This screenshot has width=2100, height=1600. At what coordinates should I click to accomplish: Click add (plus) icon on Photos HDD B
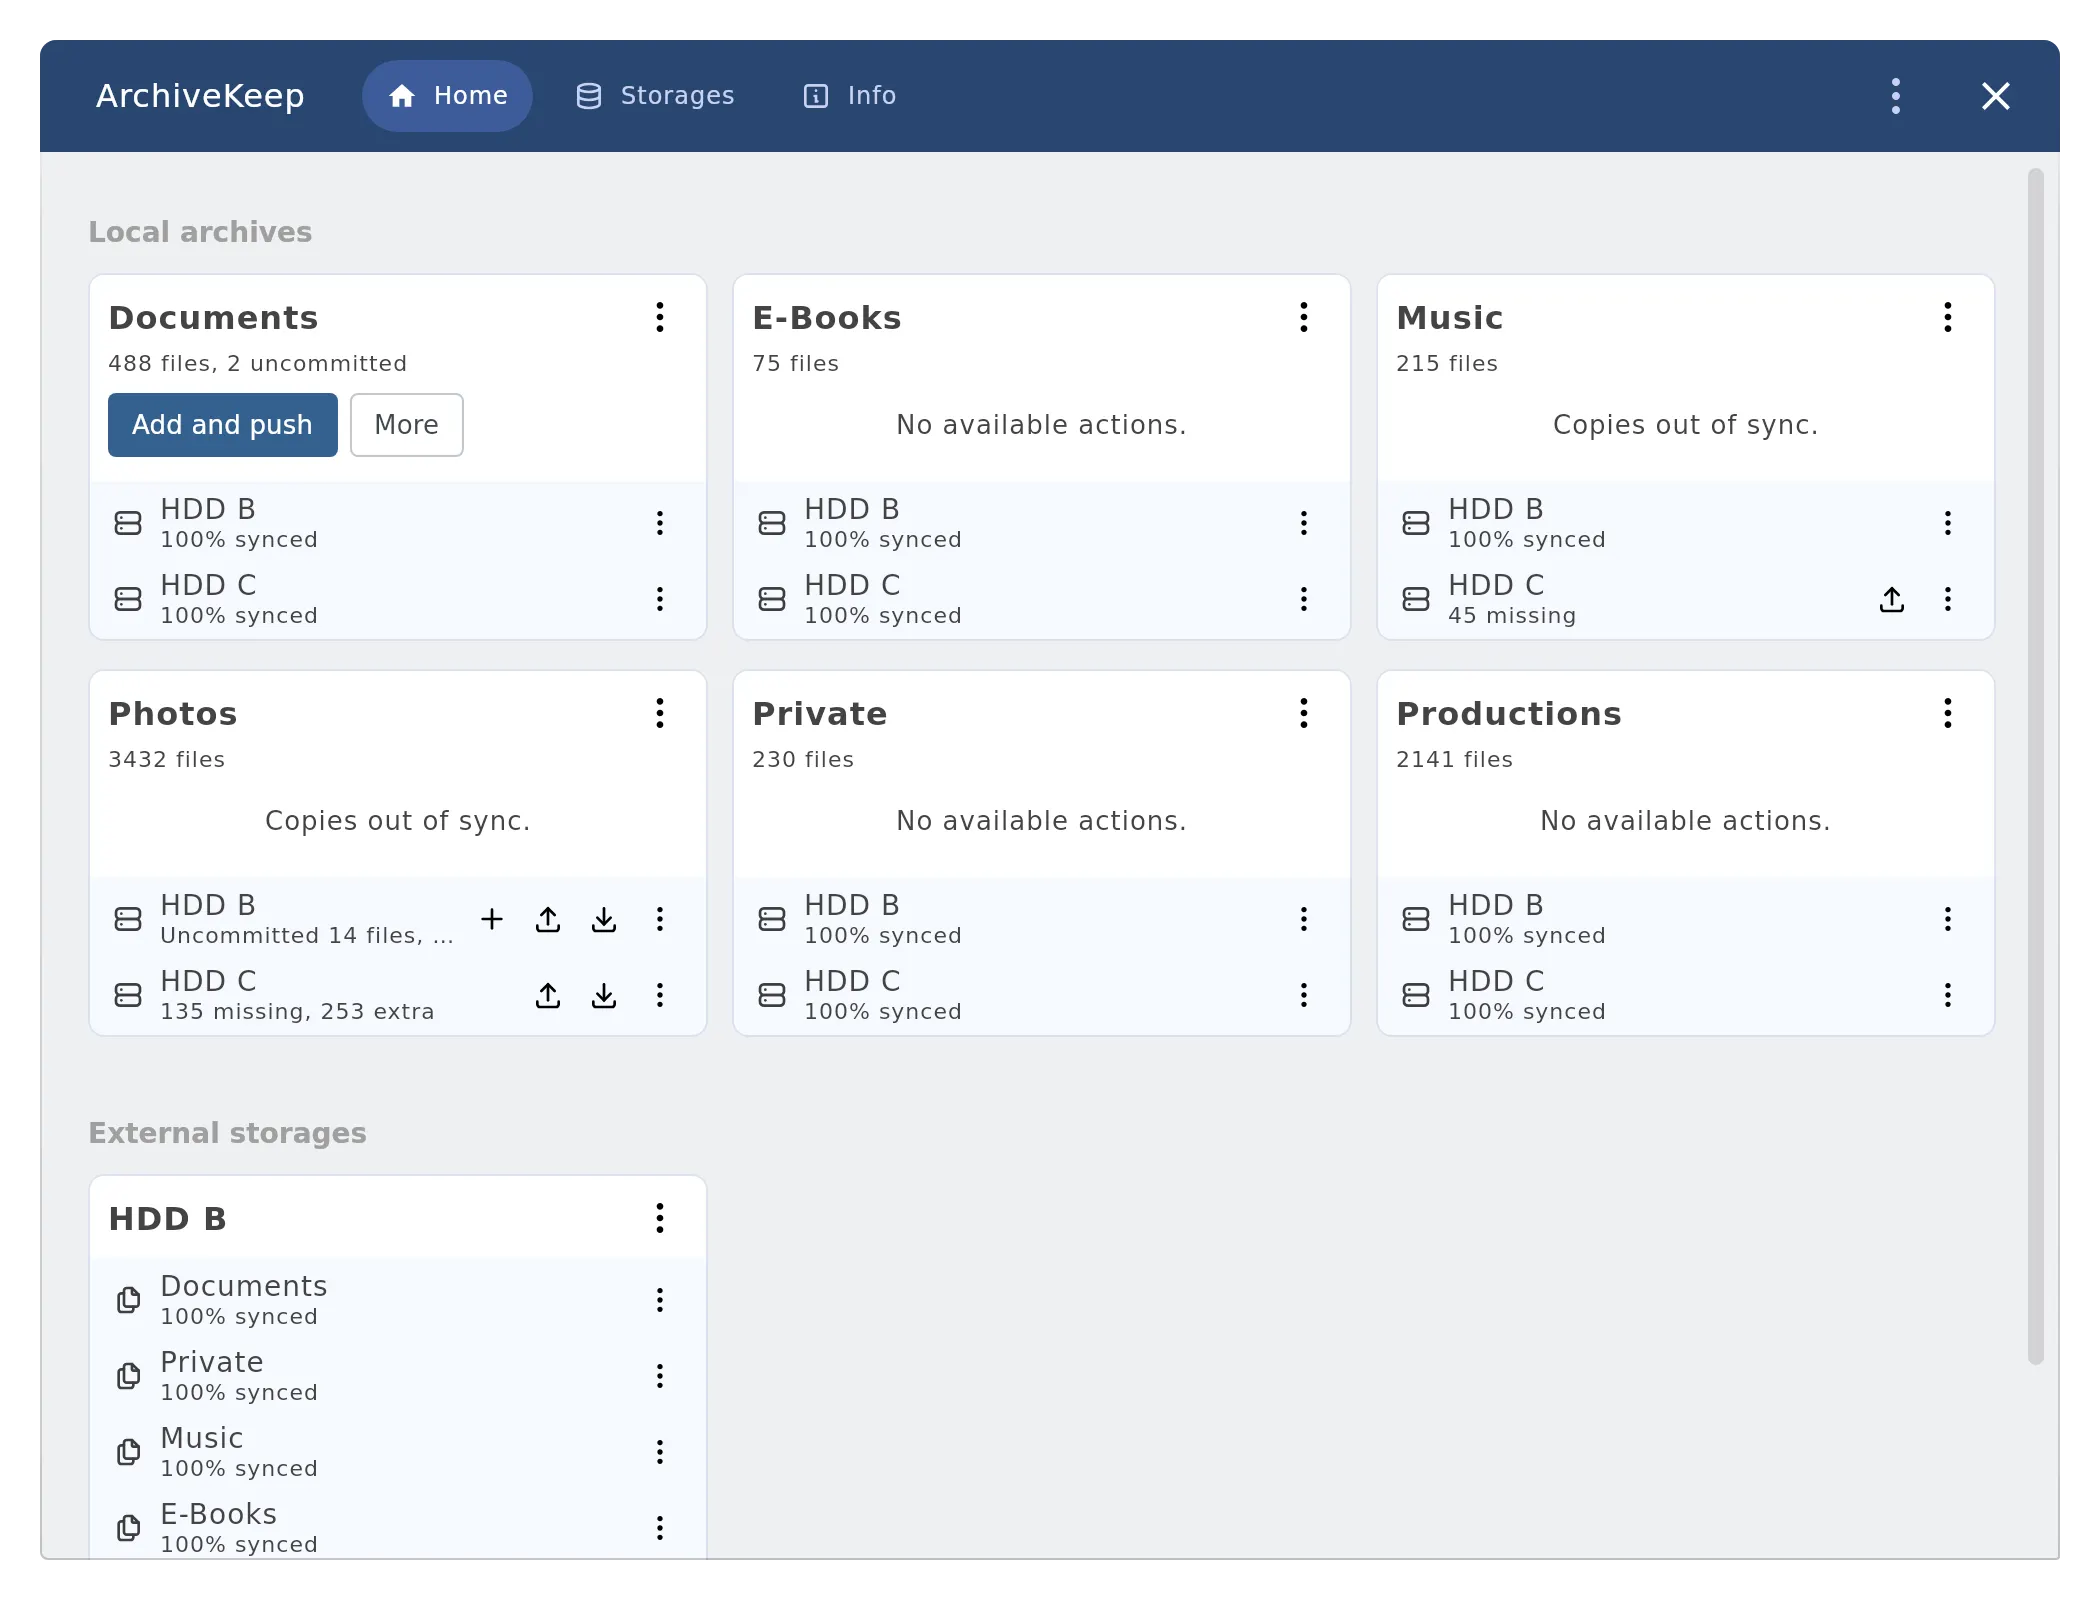491,919
